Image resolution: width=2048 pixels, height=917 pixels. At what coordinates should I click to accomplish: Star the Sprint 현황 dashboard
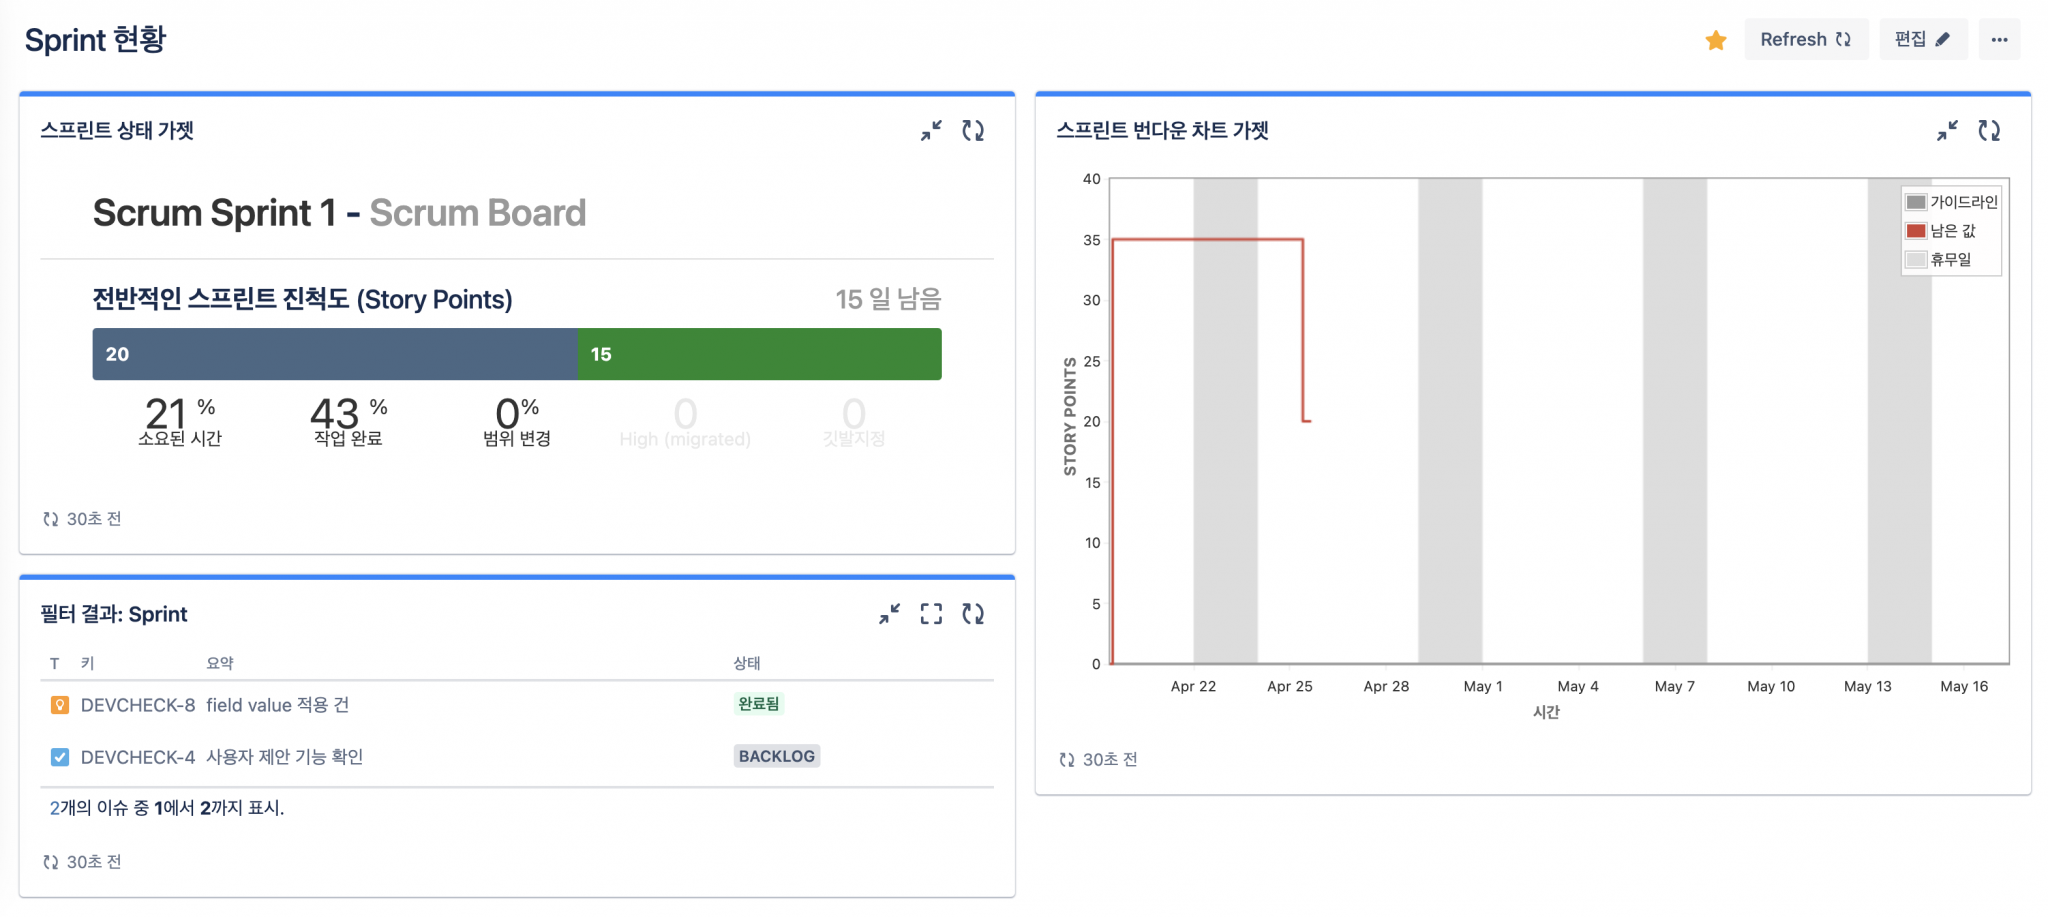pyautogui.click(x=1716, y=40)
